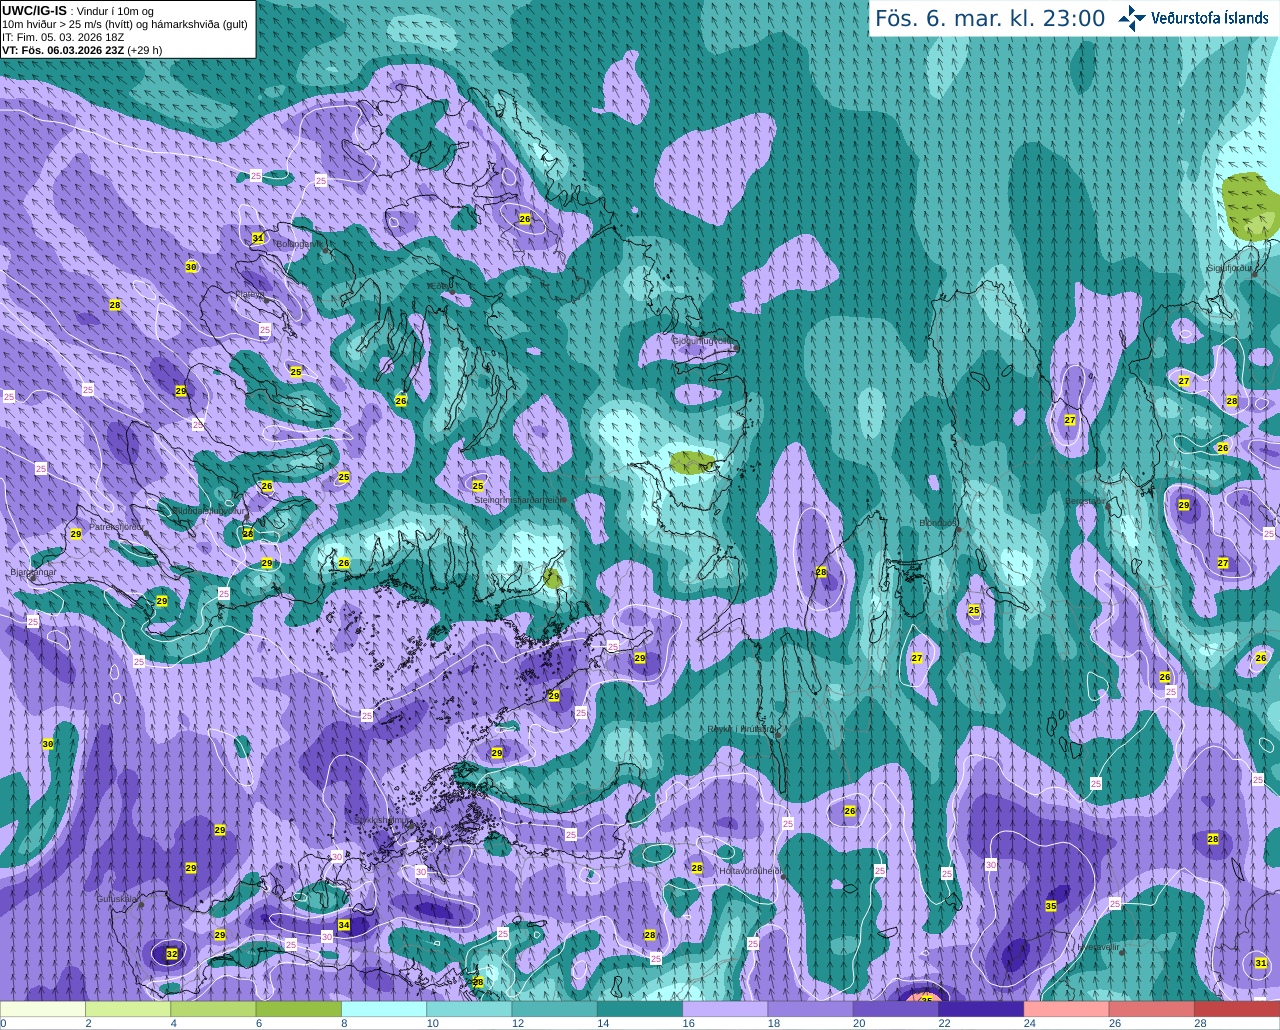Select the 8–10 m/s light cyan swatch

pos(384,1009)
